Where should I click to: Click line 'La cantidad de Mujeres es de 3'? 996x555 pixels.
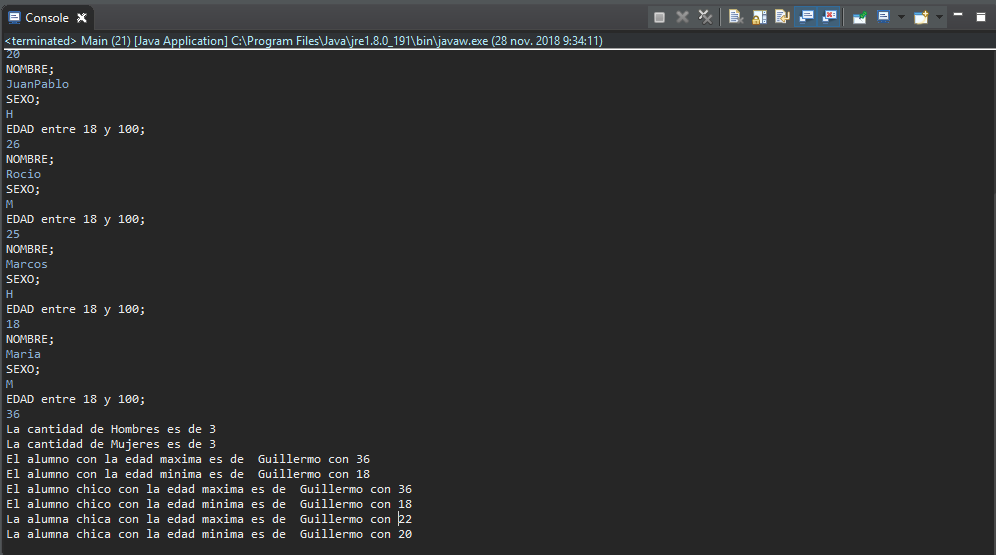[111, 445]
